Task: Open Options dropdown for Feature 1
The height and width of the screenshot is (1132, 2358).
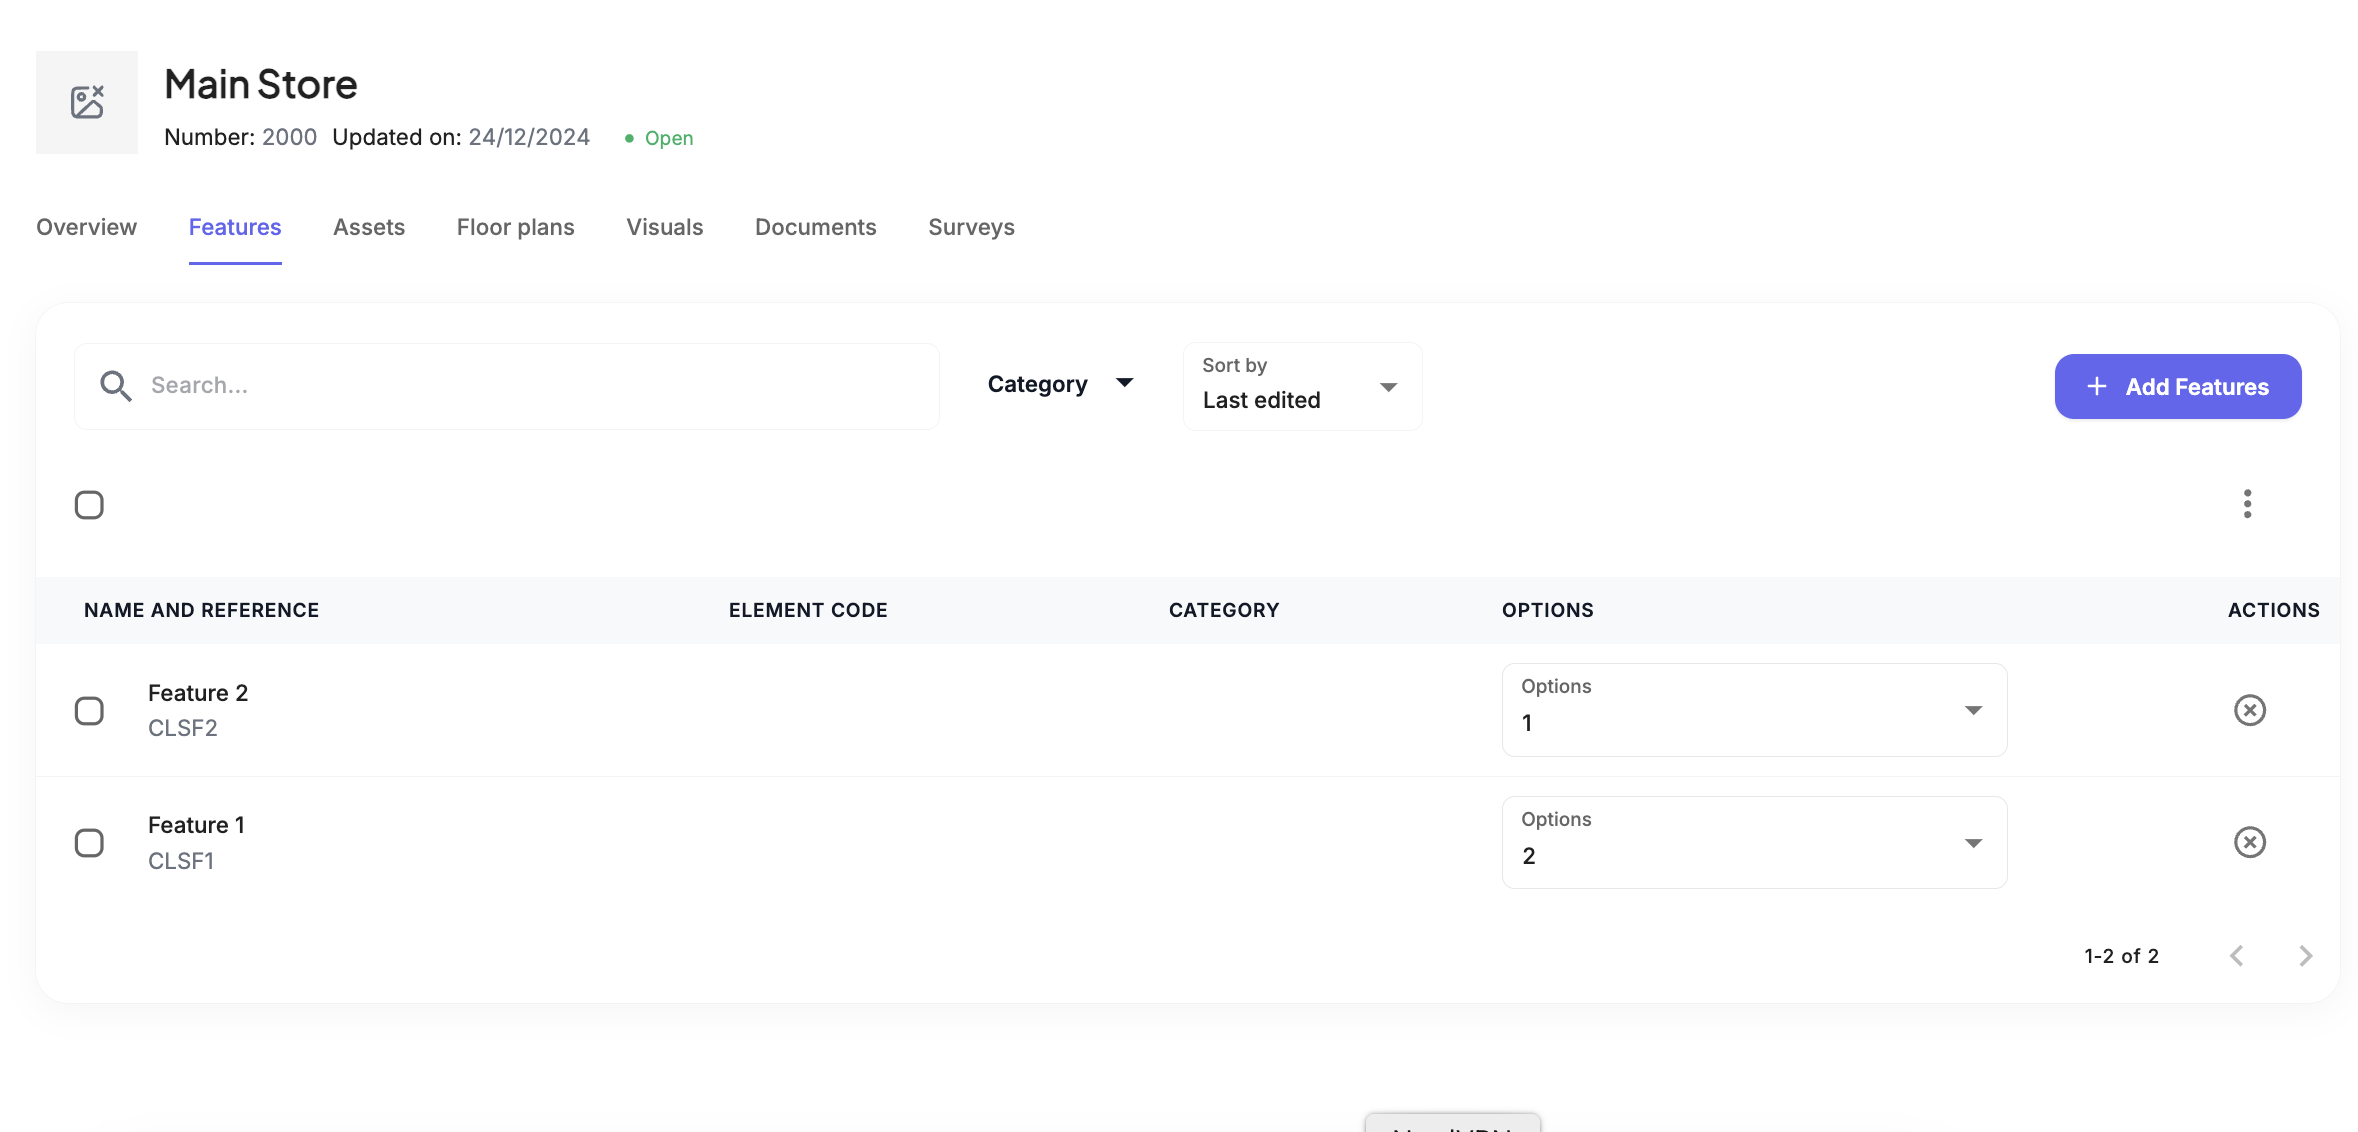Action: coord(1753,842)
